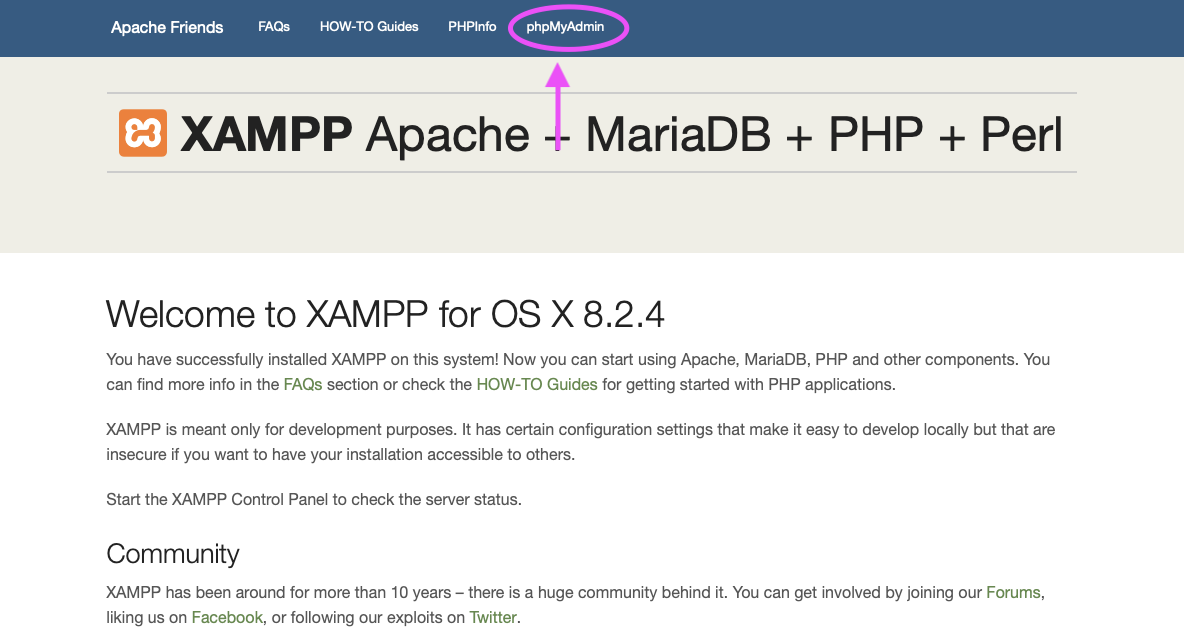Click the Perl text in the banner title
1184x638 pixels.
1020,134
